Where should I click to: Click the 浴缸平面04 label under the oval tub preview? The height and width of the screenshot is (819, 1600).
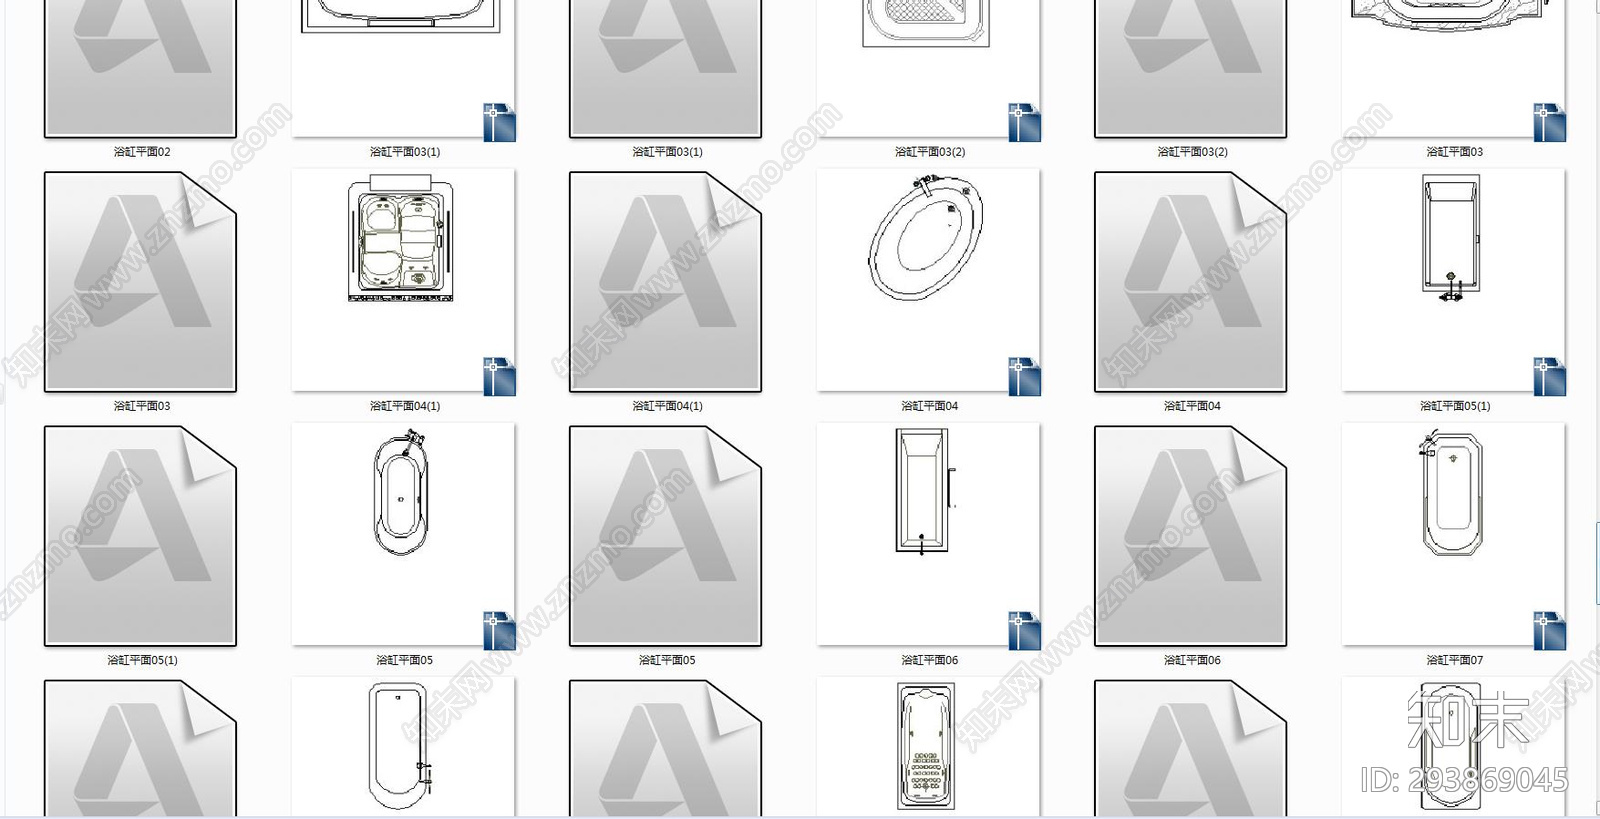tap(930, 406)
